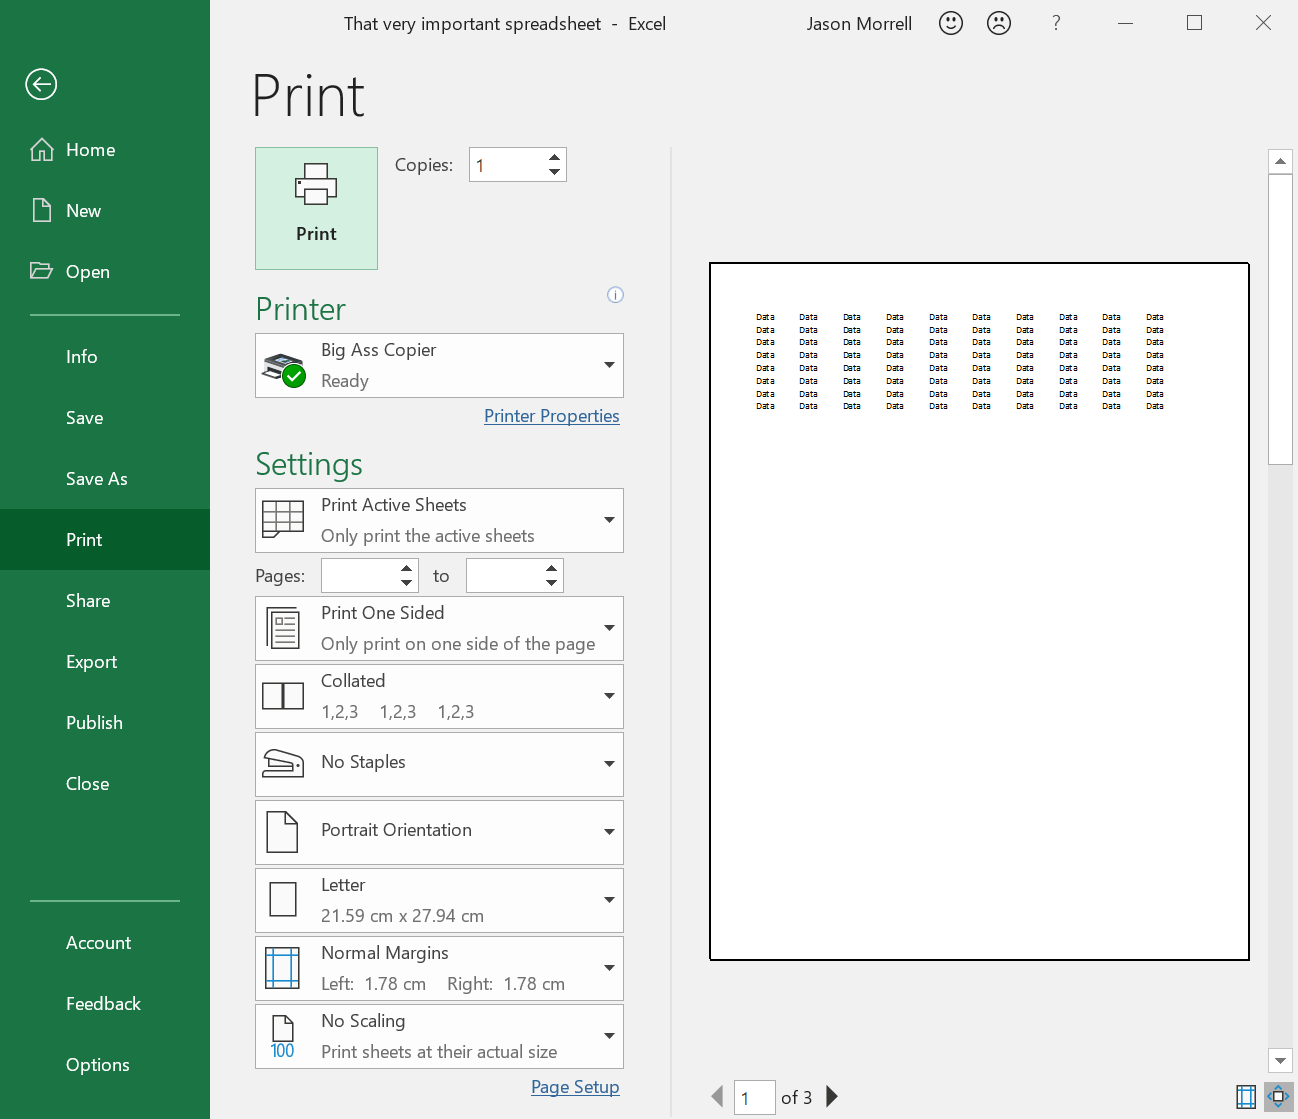
Task: Select New in the sidebar
Action: pos(105,211)
